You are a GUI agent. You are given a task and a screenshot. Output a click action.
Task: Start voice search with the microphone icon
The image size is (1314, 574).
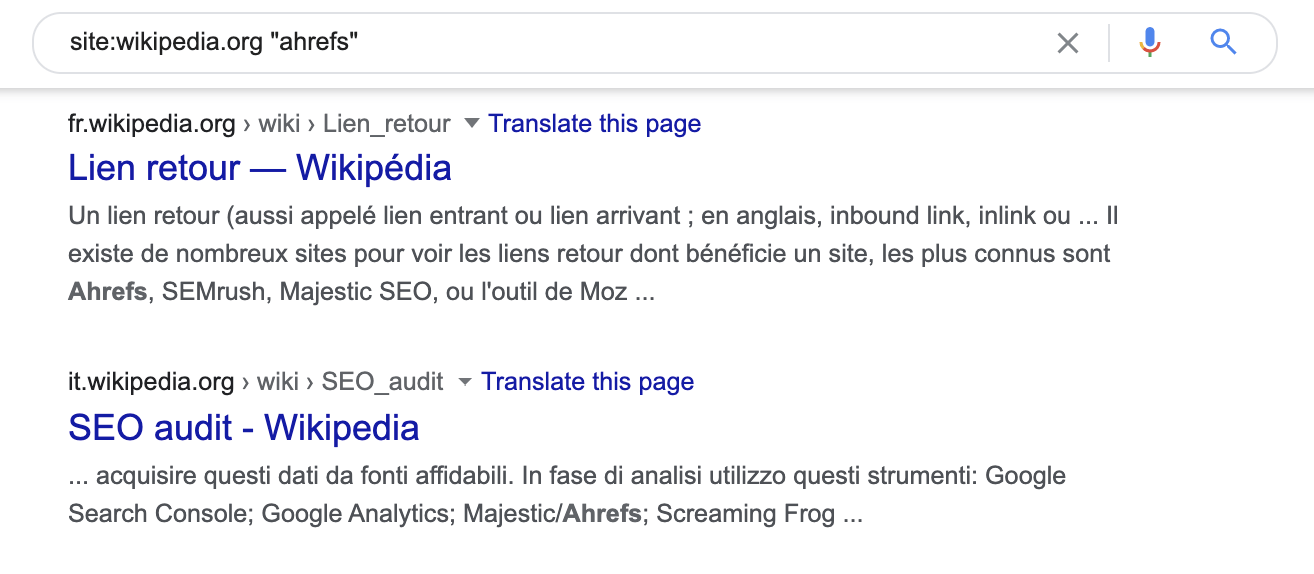[1150, 42]
